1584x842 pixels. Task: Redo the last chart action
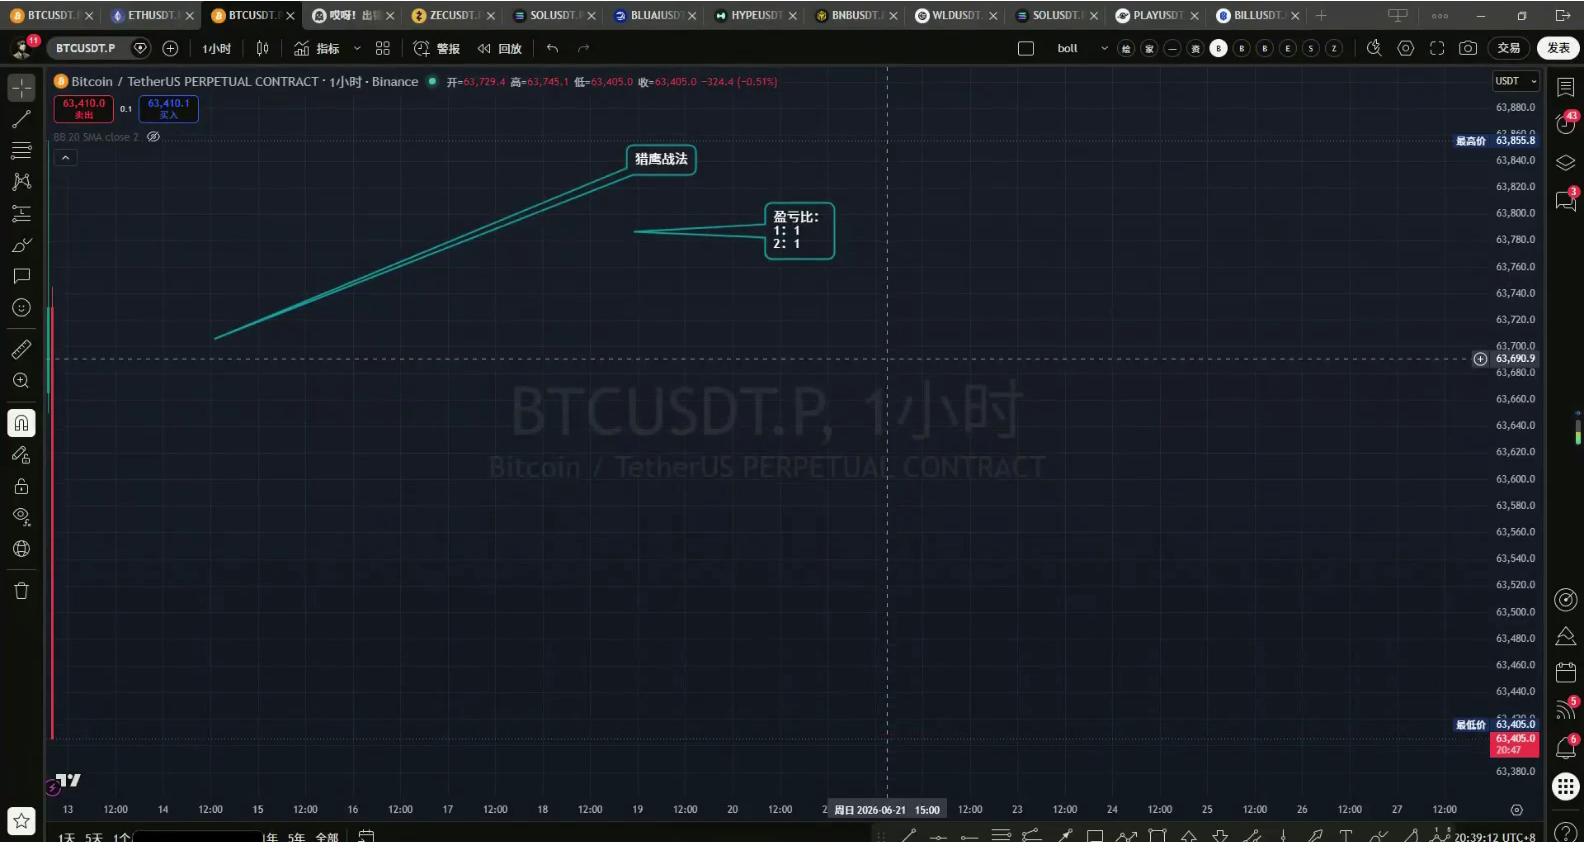point(584,48)
